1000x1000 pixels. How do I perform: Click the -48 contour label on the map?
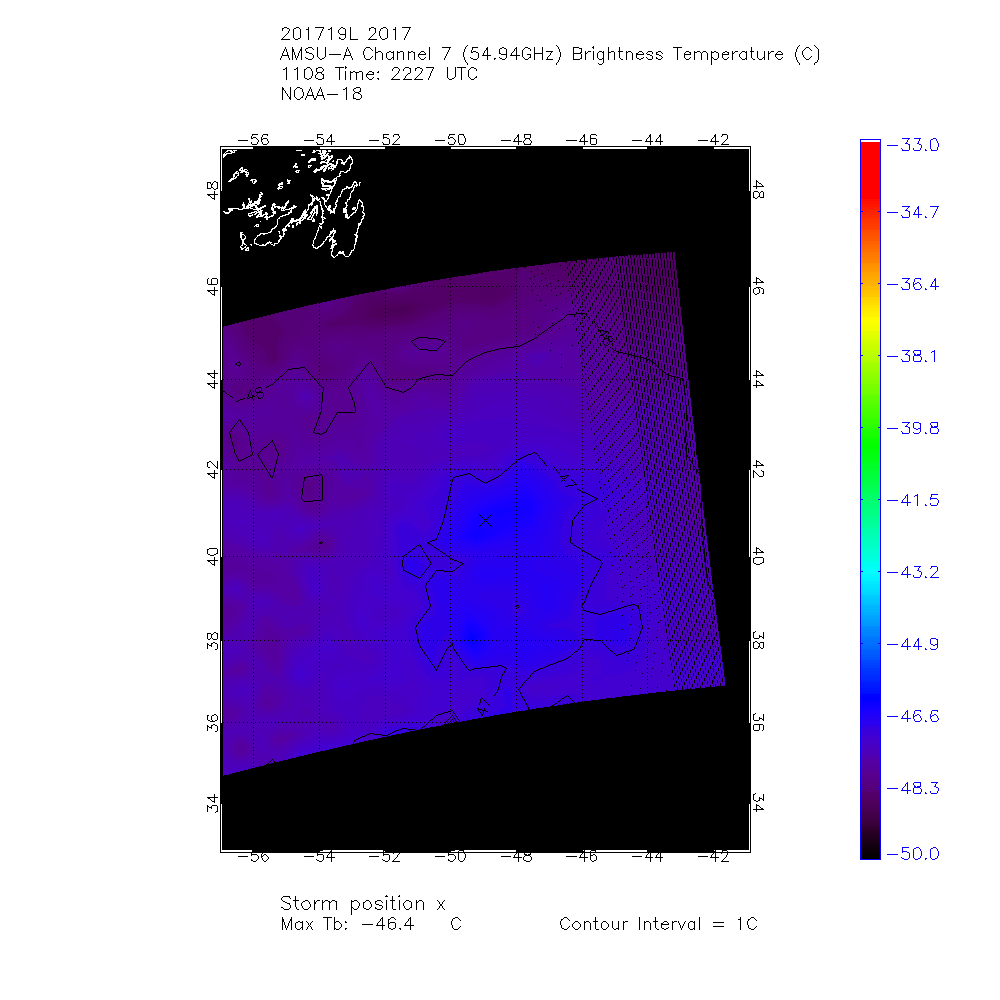tap(254, 395)
